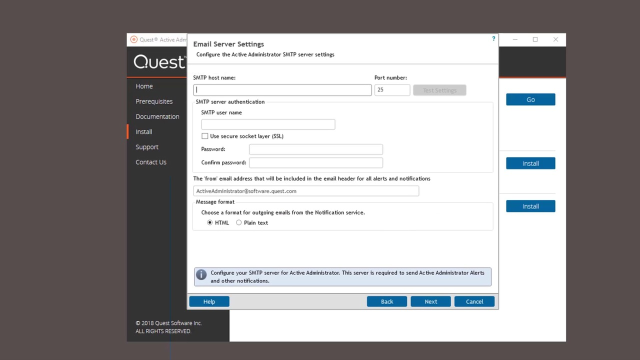Enable Use secure socket layer (SSL) checkbox
Screen dimensions: 640x360
(204, 136)
